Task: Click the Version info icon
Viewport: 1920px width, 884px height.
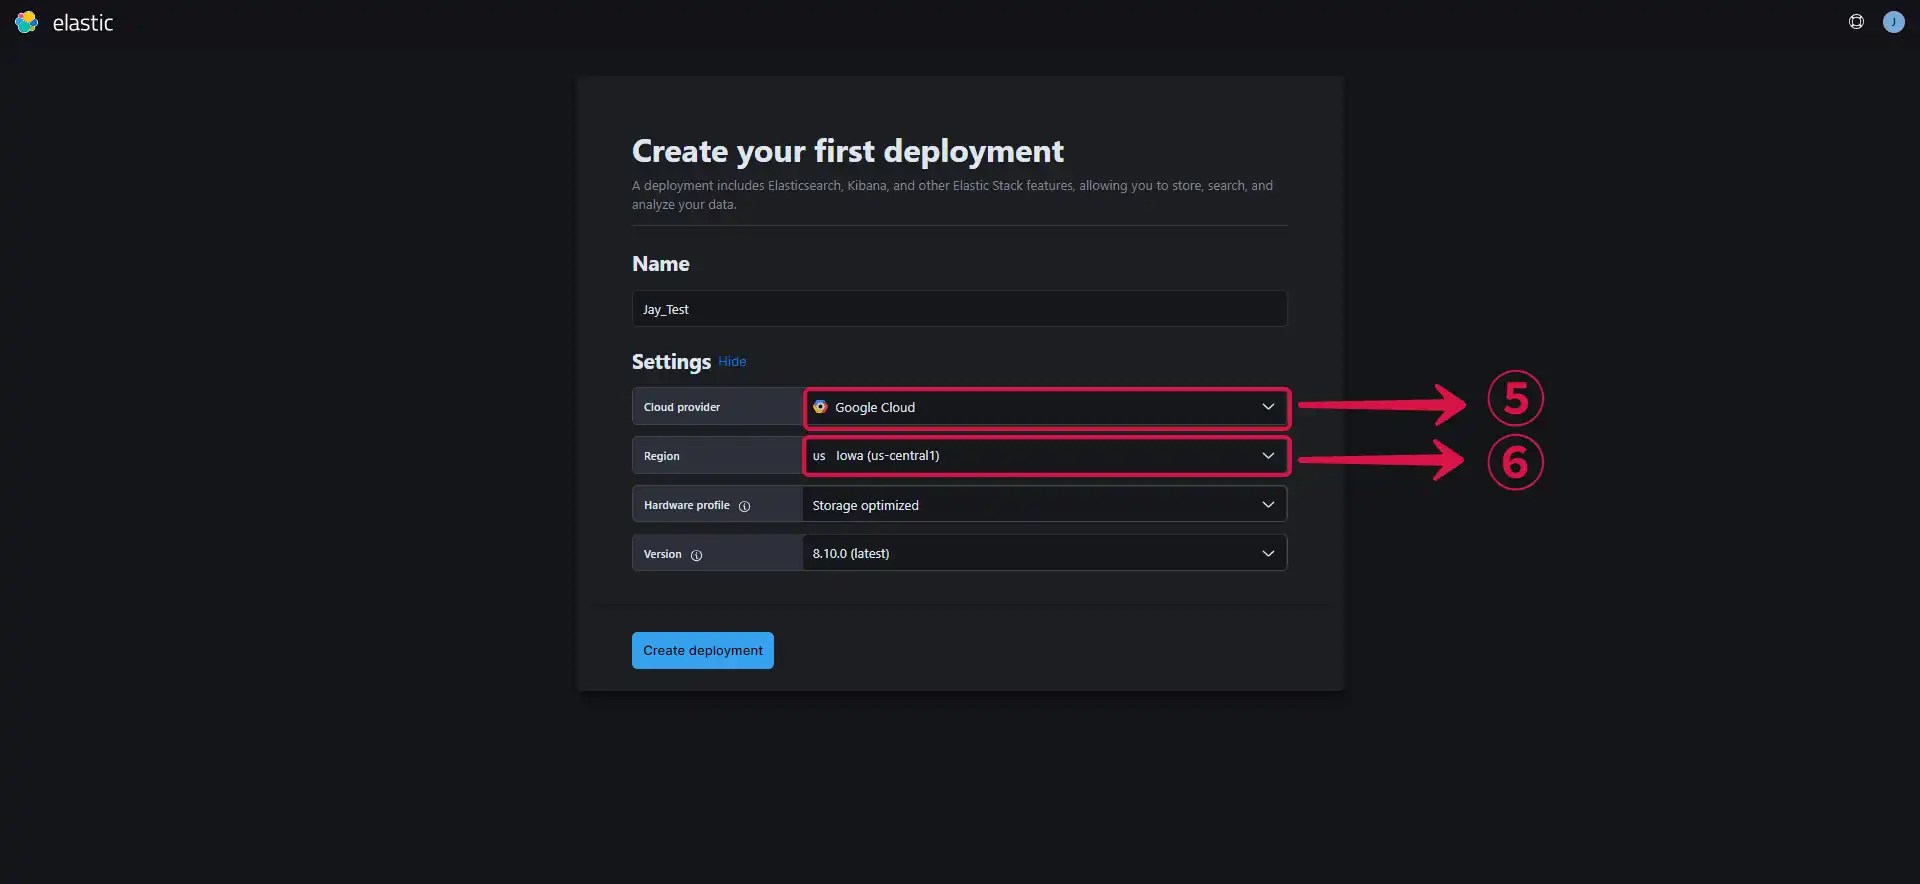Action: (696, 555)
